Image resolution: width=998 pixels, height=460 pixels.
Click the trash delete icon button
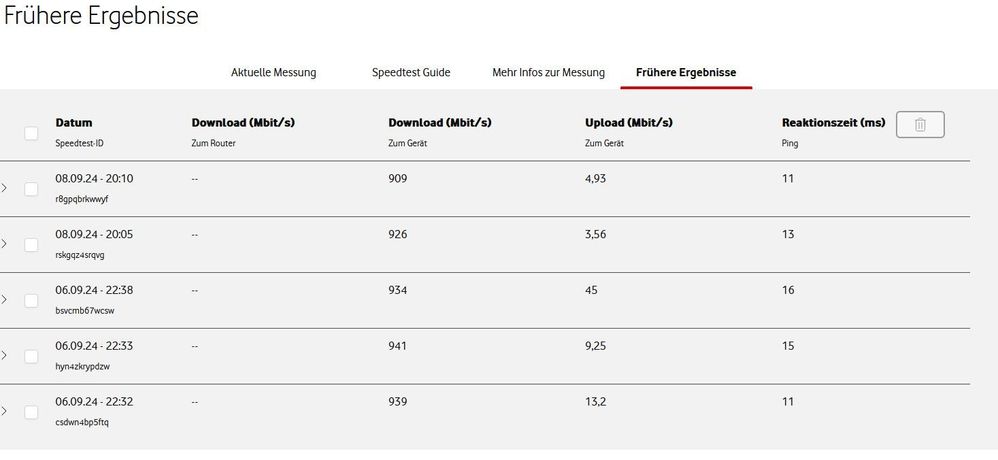coord(920,125)
